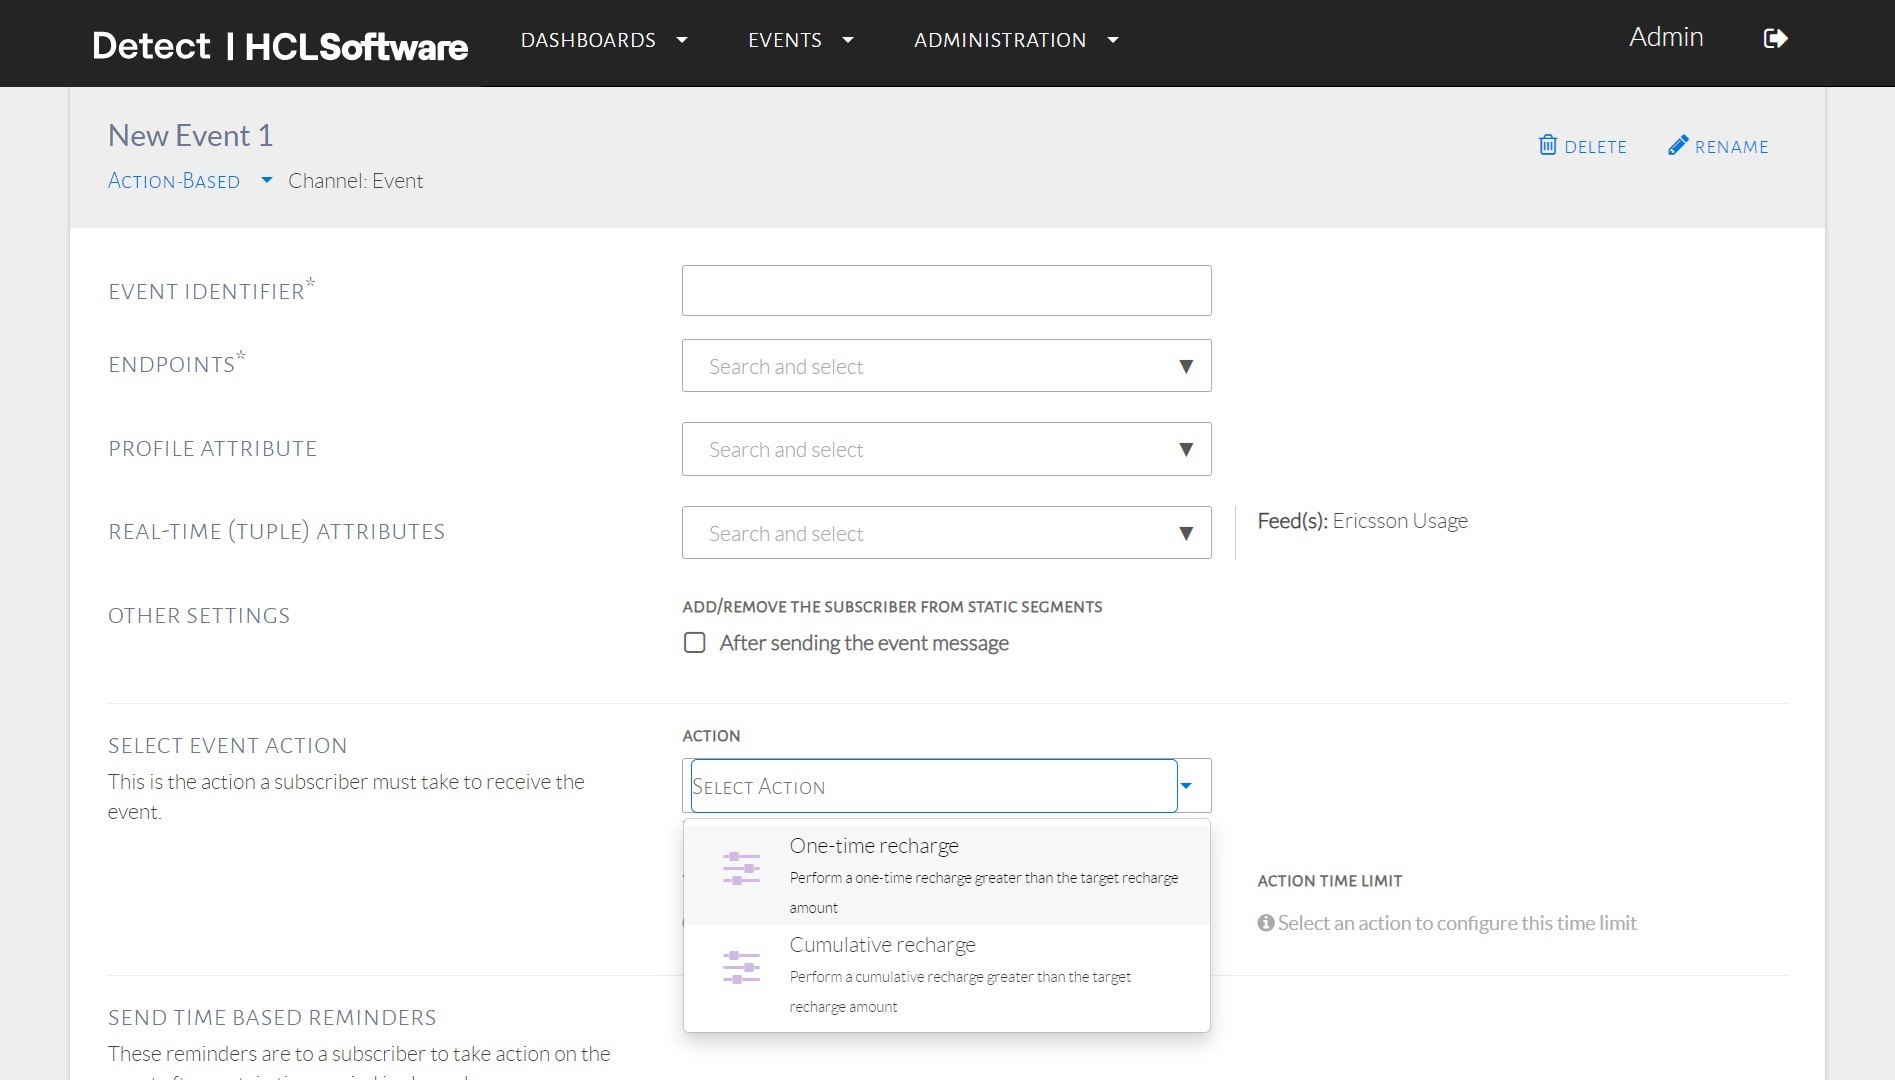
Task: Expand the Endpoints search dropdown
Action: pos(1185,366)
